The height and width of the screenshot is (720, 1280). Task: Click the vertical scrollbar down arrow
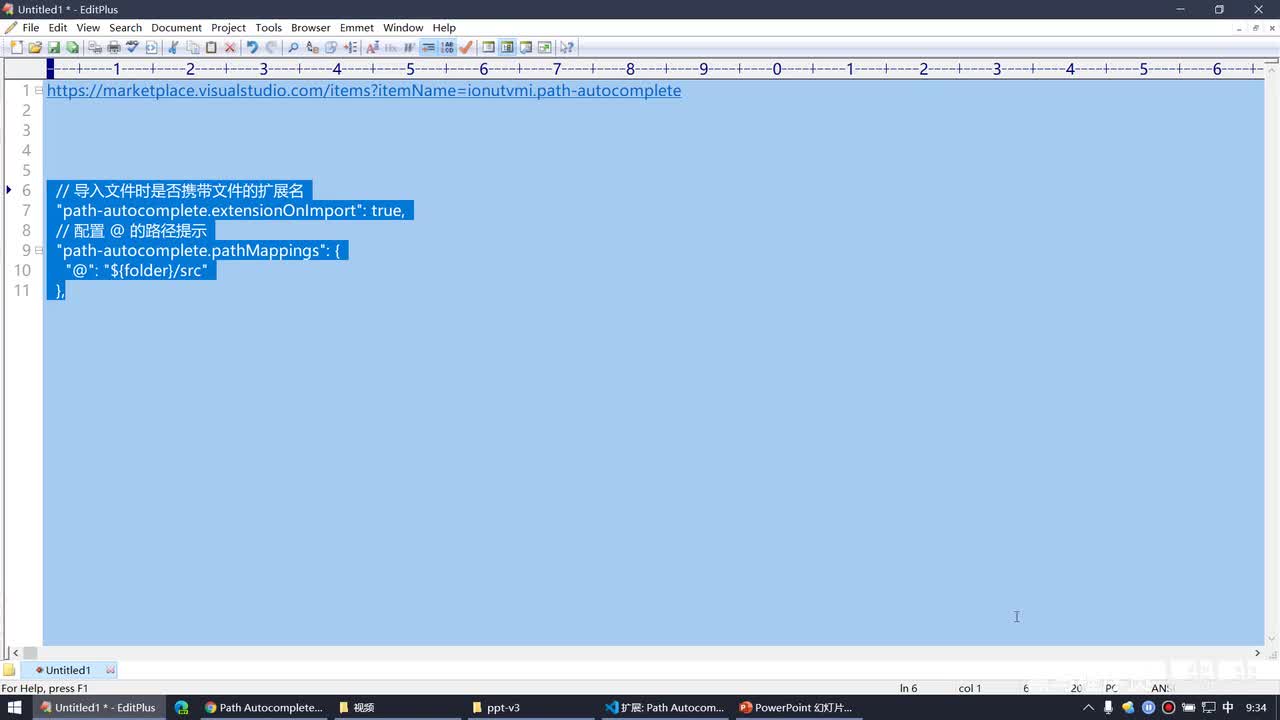click(1272, 638)
